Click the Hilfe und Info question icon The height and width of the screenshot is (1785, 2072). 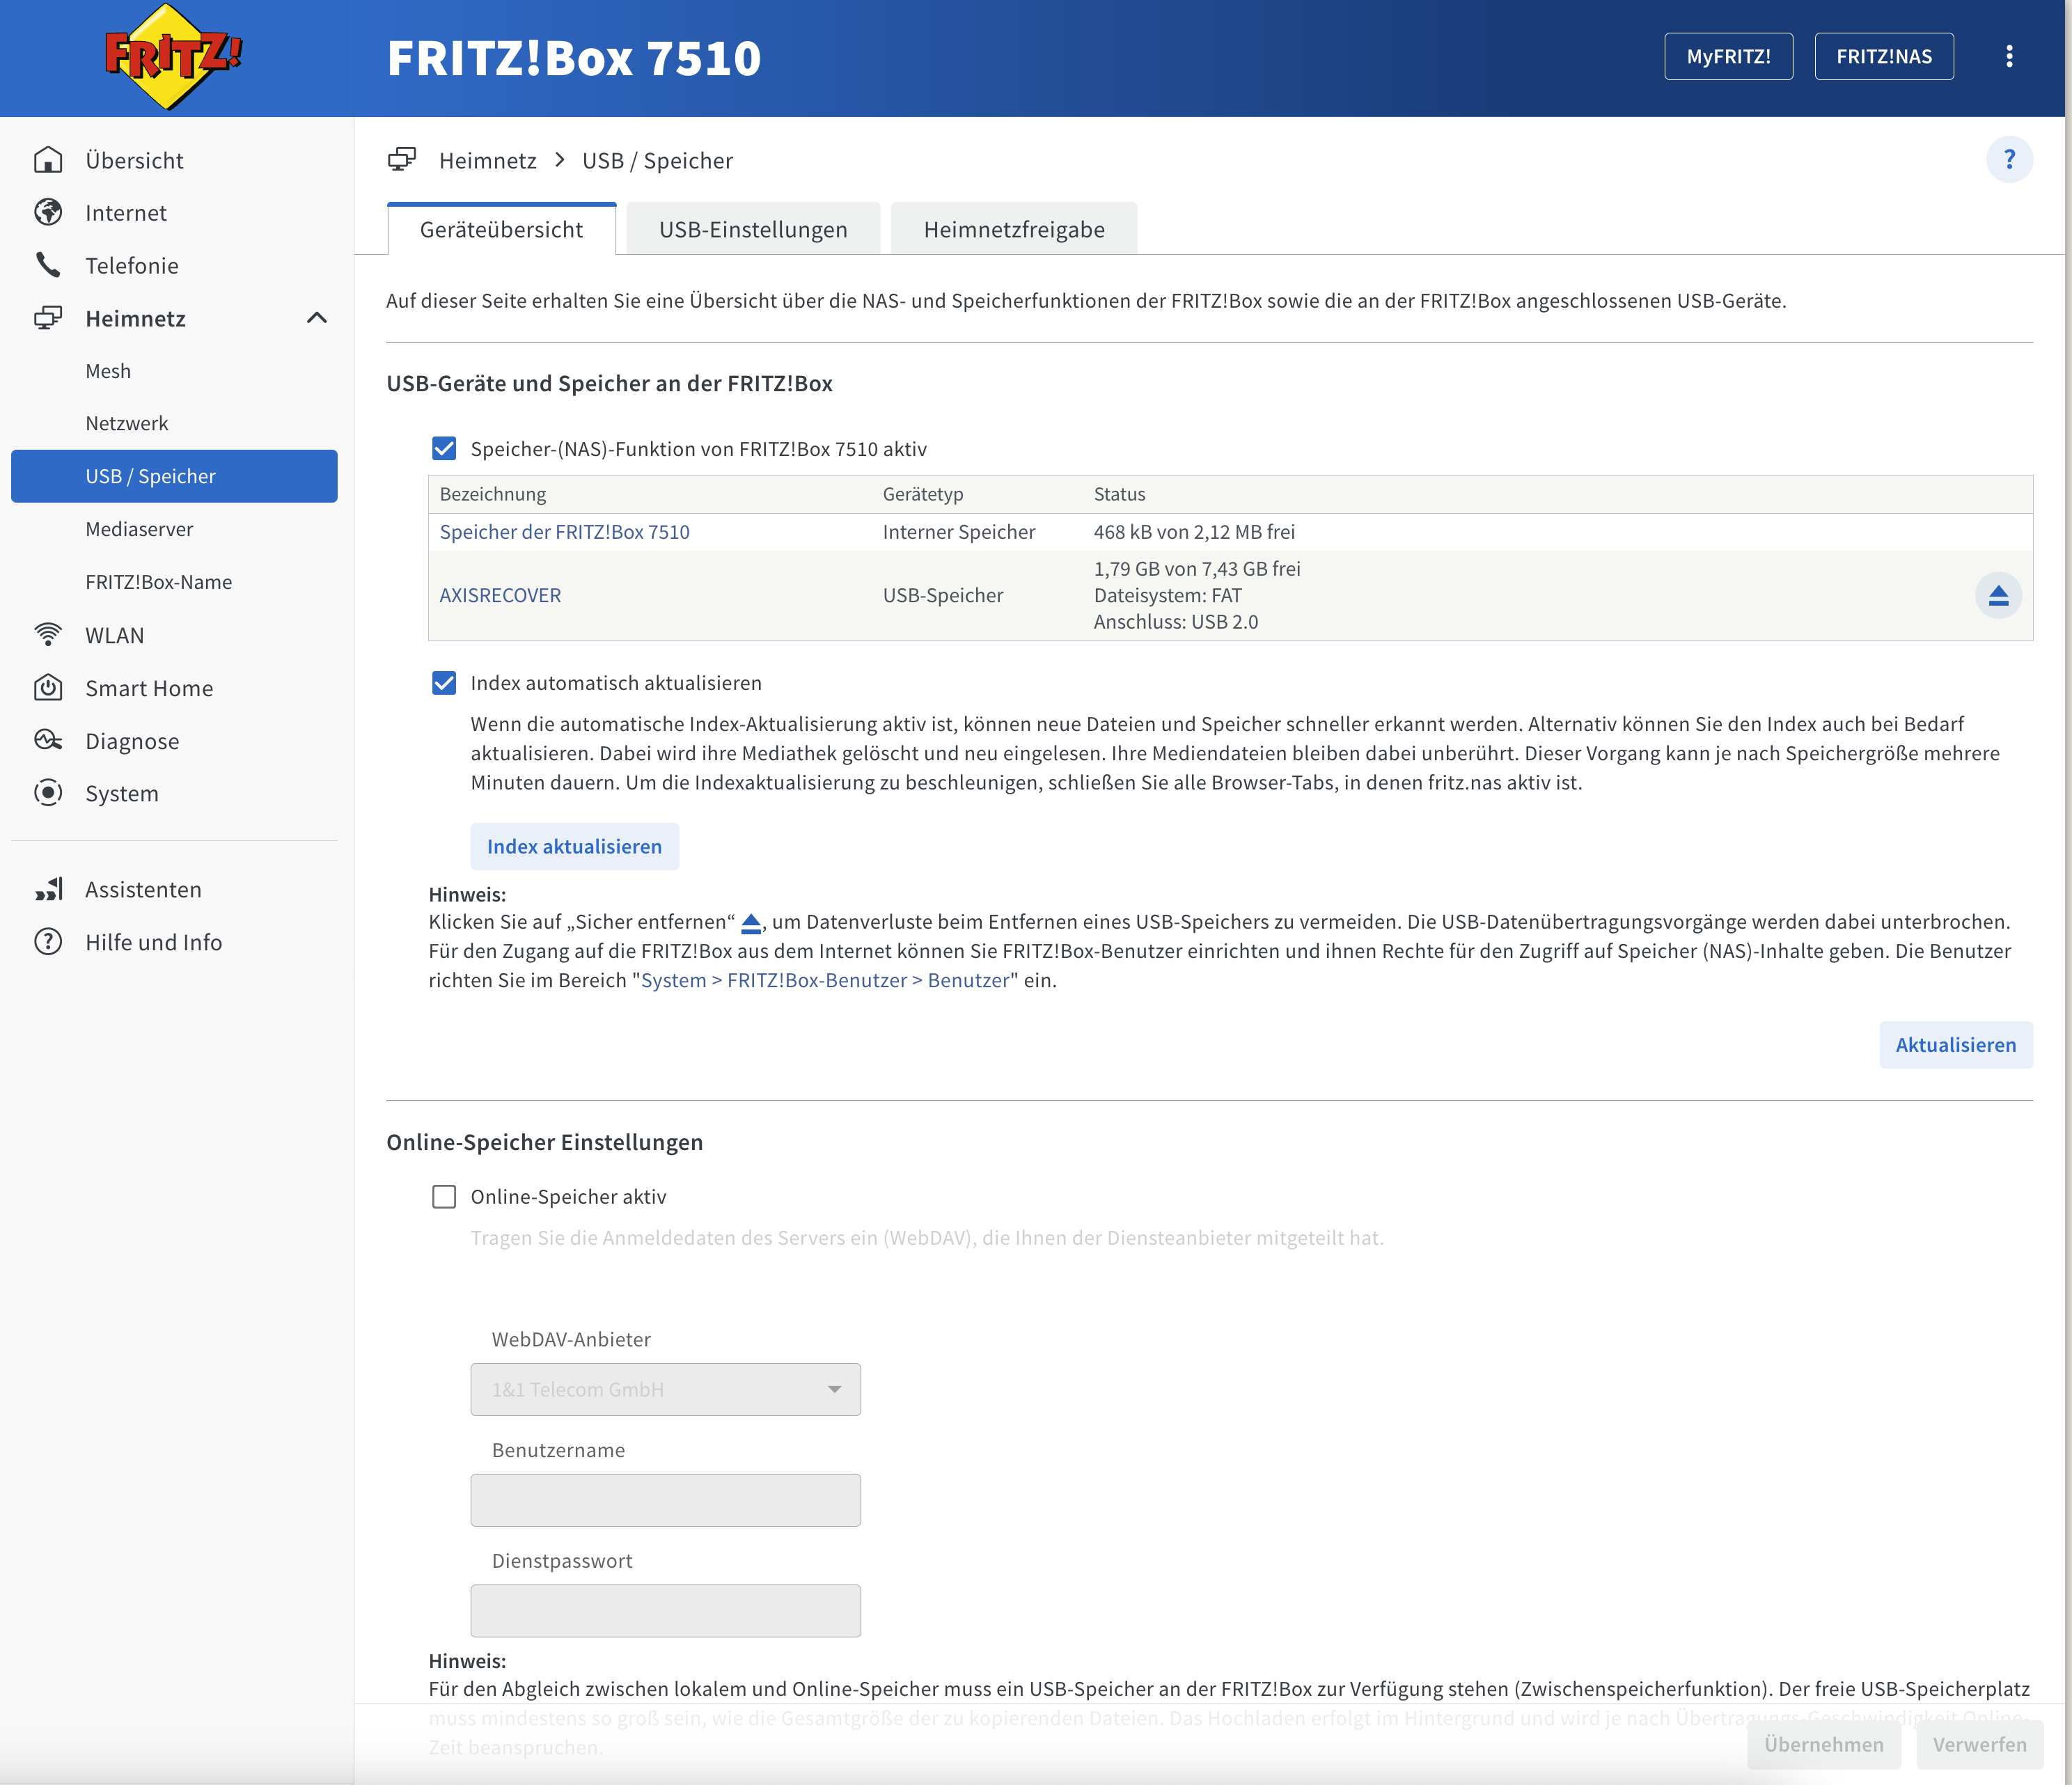coord(48,942)
